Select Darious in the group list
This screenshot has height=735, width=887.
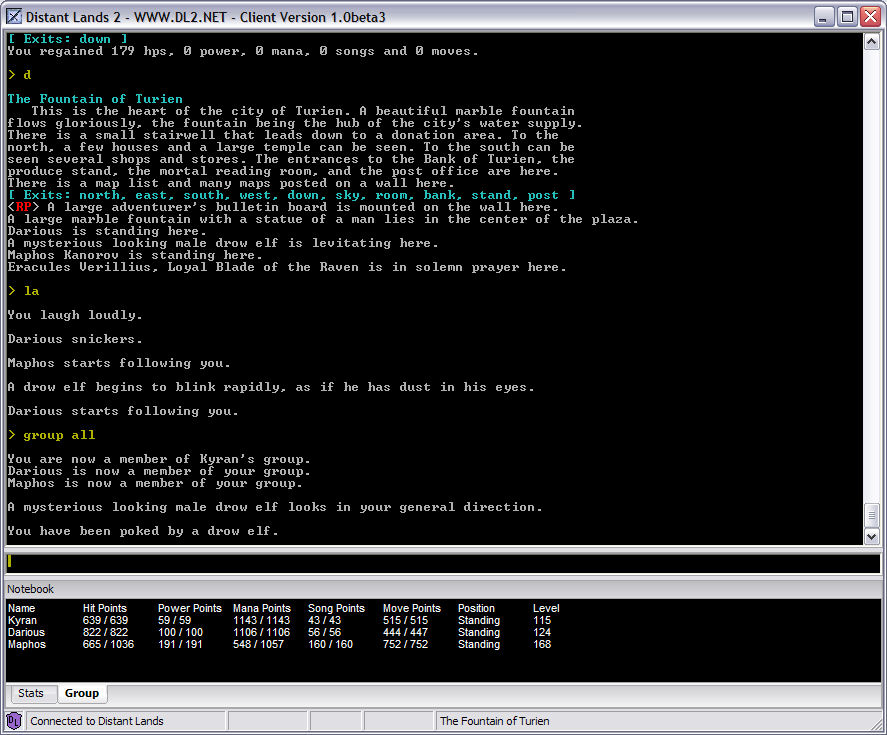point(28,632)
